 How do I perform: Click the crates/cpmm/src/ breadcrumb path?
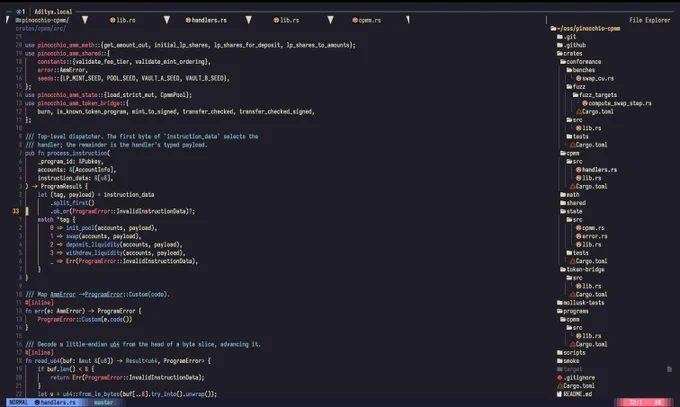point(41,29)
